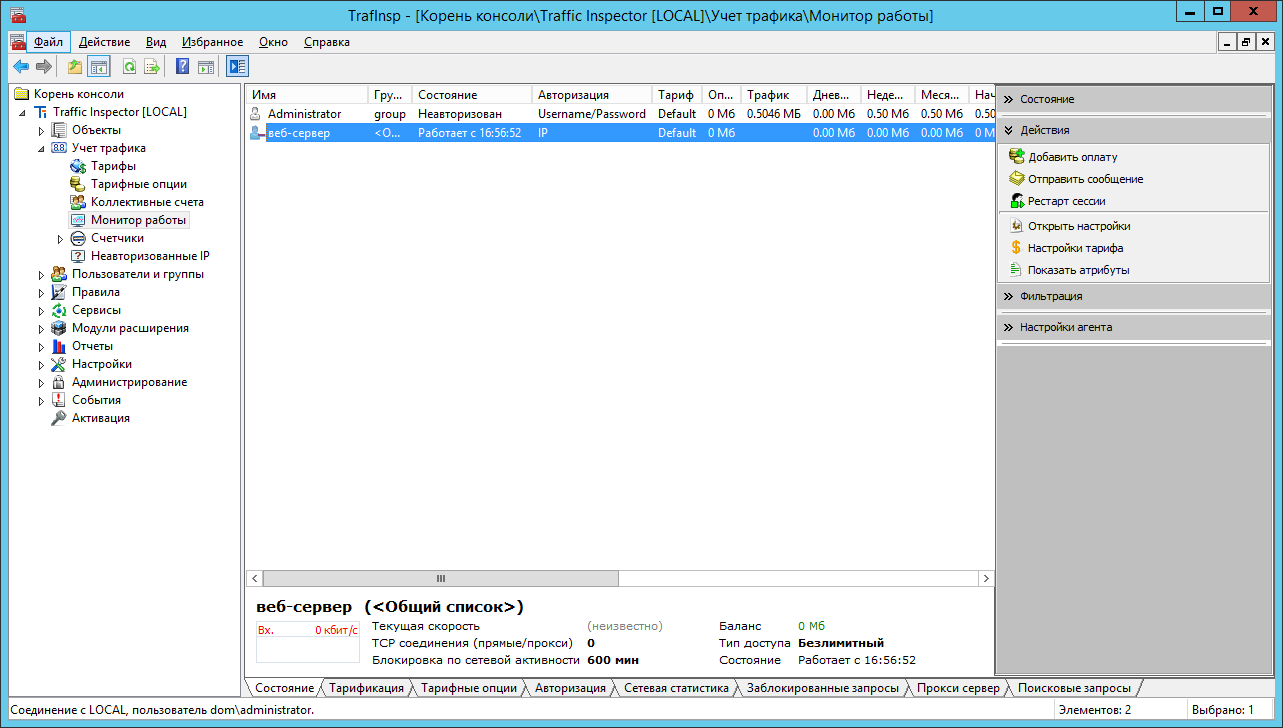This screenshot has width=1283, height=728.
Task: Click the Открыть настройки icon
Action: pyautogui.click(x=1016, y=226)
